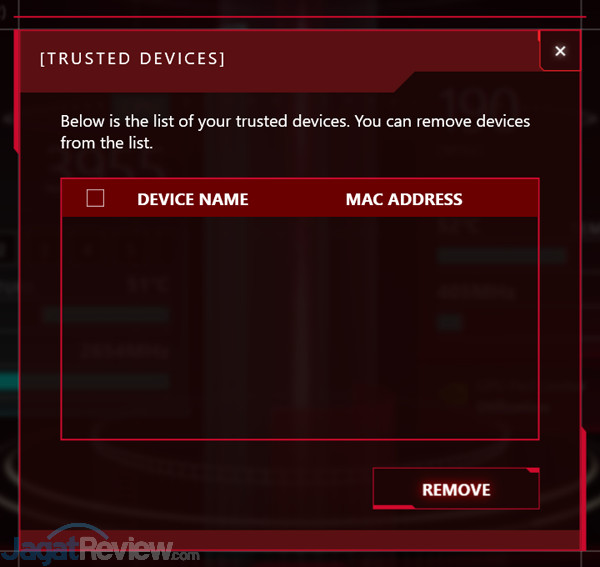Click inside the empty trusted devices list
600x567 pixels.
coord(300,328)
